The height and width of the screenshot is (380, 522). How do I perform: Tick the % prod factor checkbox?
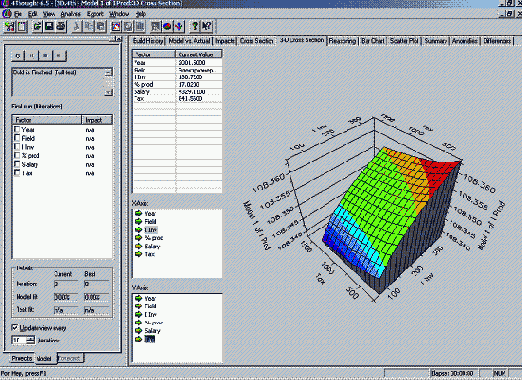pyautogui.click(x=17, y=155)
